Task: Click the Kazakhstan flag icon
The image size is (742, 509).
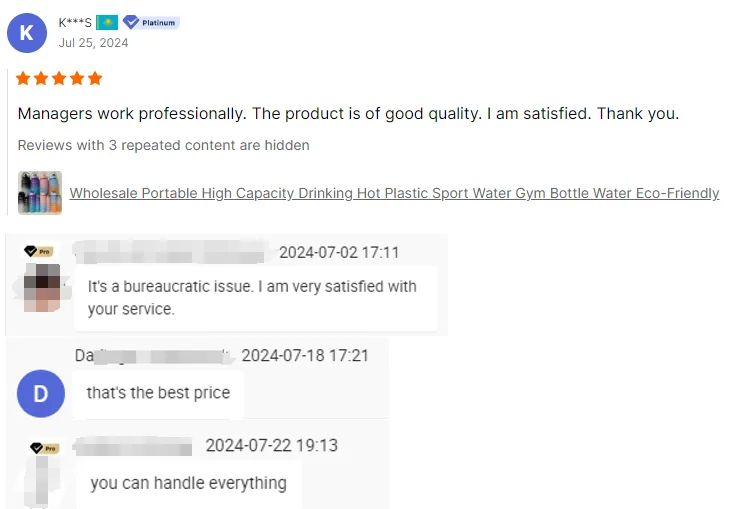Action: [x=107, y=22]
